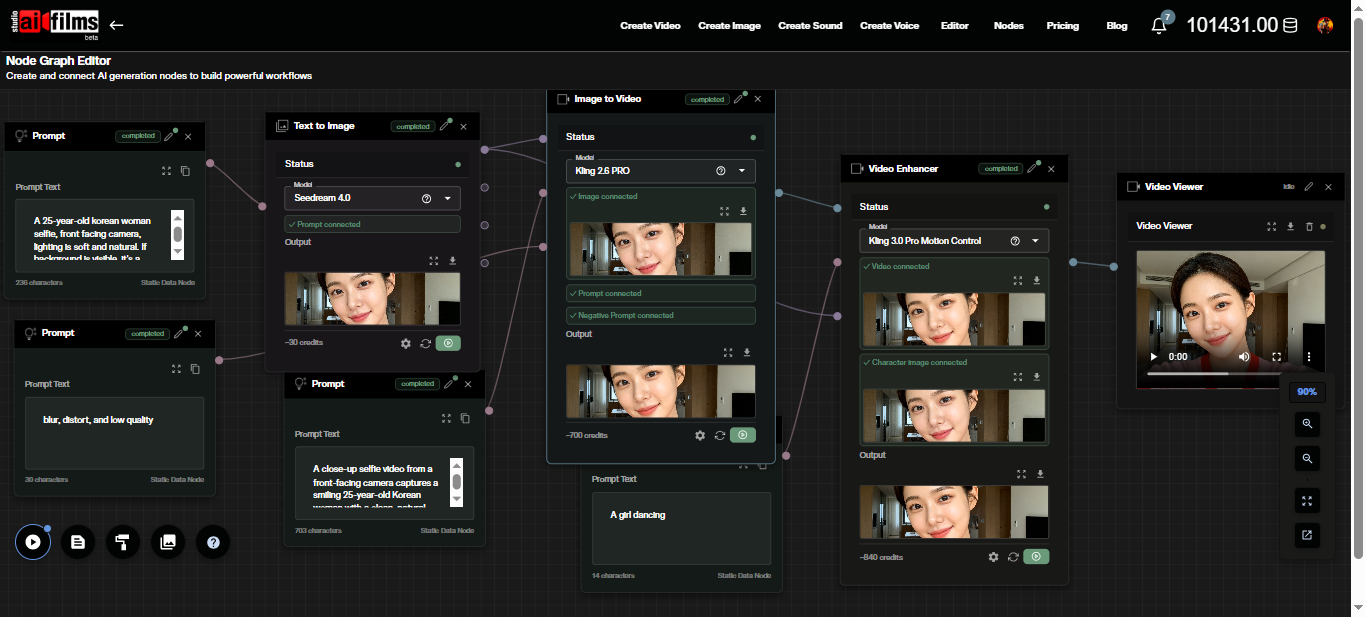Duplicate the Prompt node using the copy icon
The width and height of the screenshot is (1366, 617).
pyautogui.click(x=184, y=171)
